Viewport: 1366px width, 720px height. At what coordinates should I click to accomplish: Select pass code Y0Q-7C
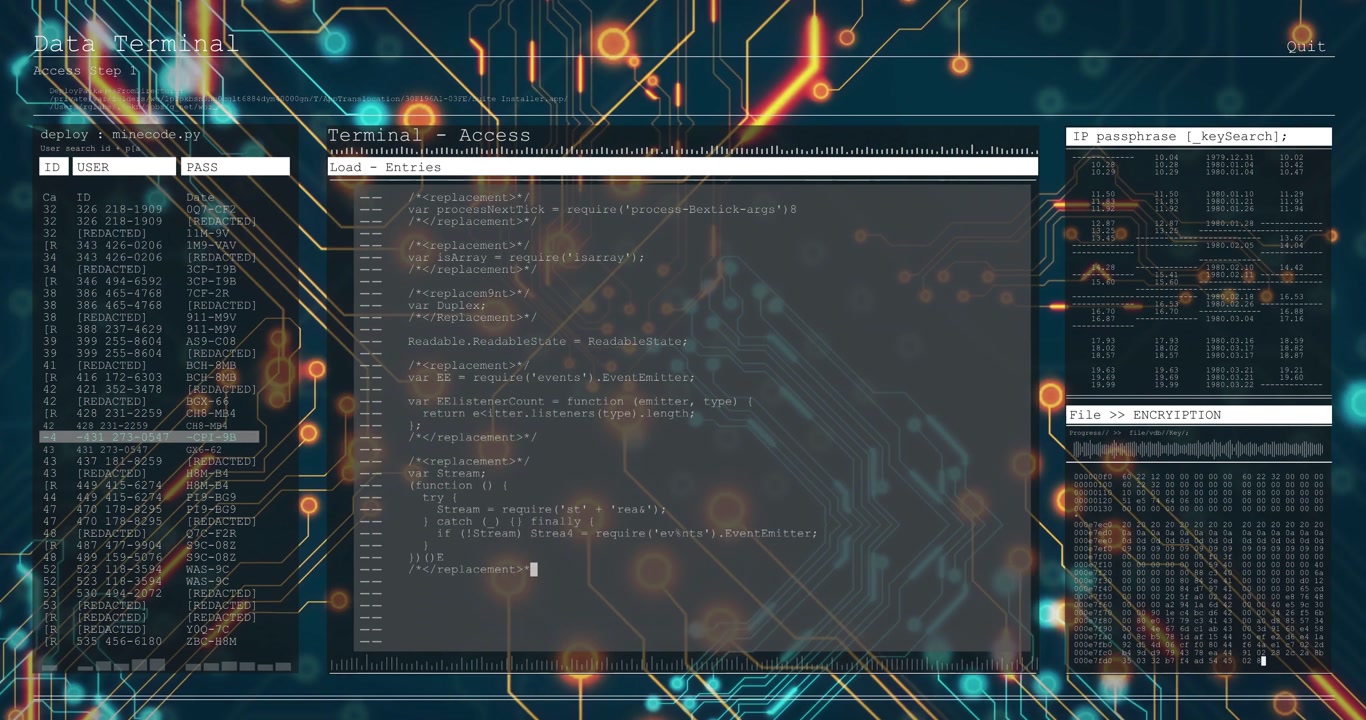click(x=208, y=629)
